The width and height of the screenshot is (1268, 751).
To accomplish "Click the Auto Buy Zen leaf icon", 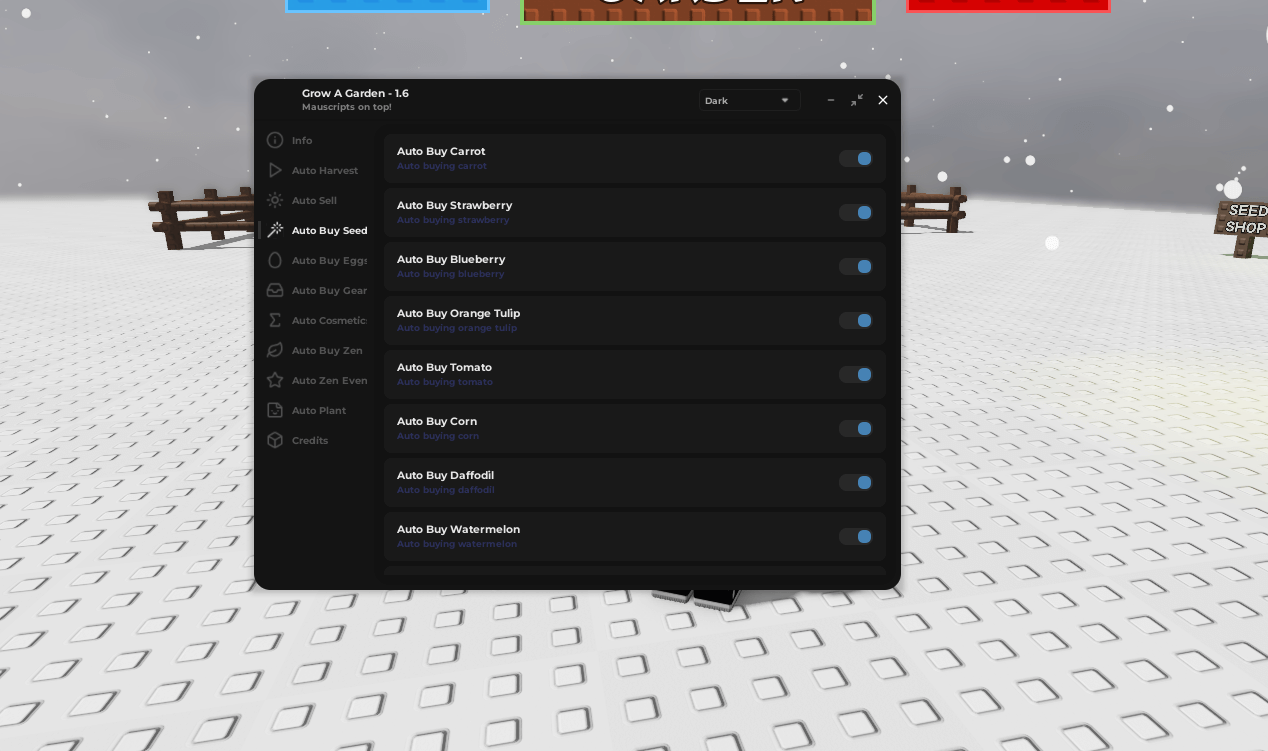I will coord(275,350).
